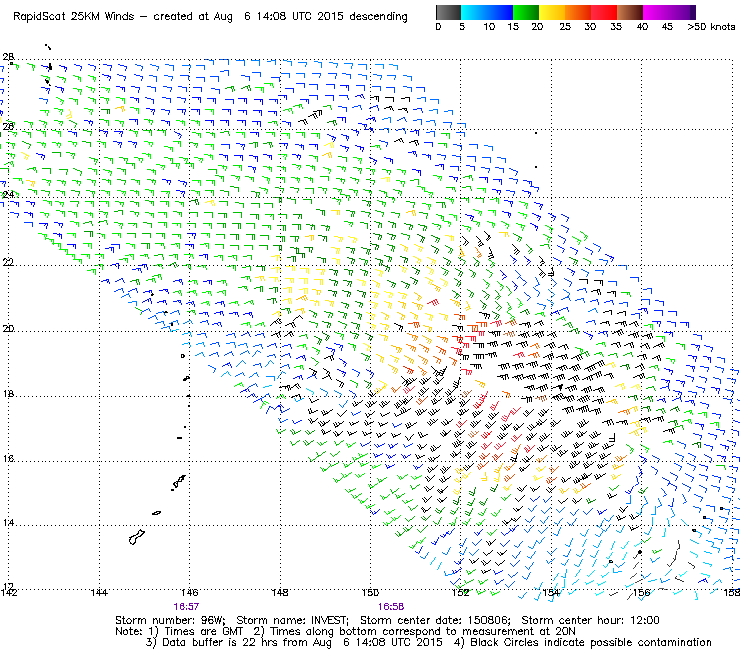Click the legend tick label 35
The image size is (740, 650).
616,27
